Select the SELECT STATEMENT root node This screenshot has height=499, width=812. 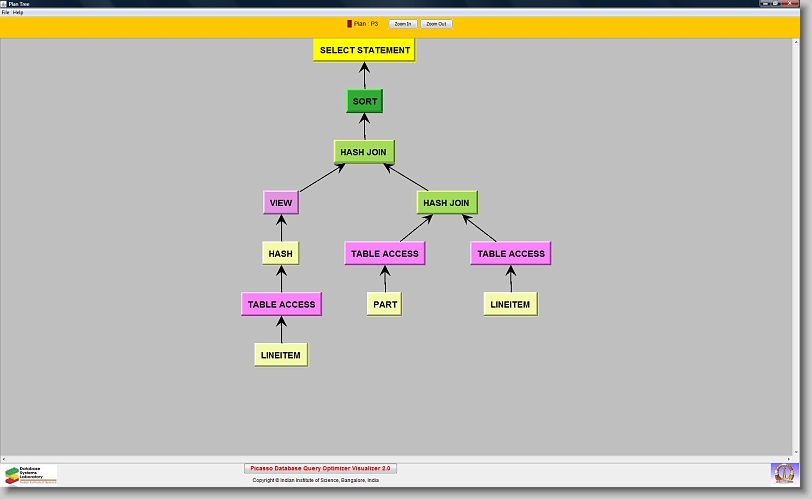tap(364, 50)
